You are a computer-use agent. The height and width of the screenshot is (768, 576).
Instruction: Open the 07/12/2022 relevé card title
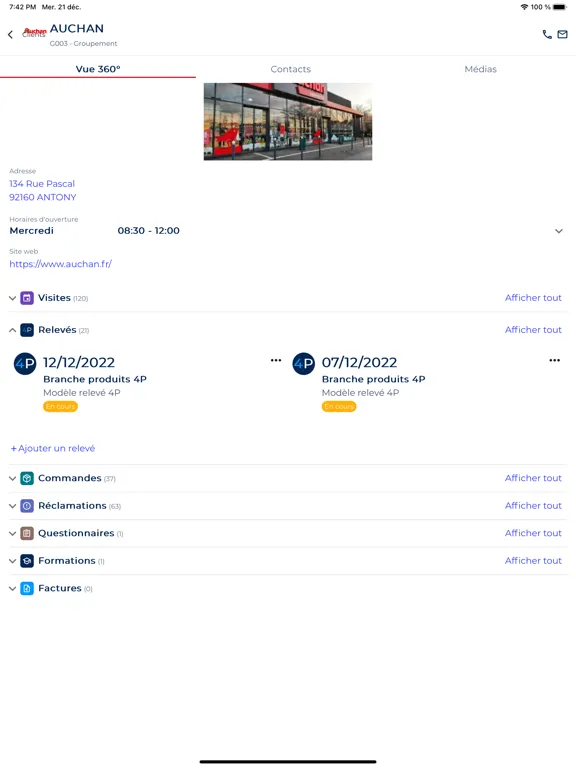tap(360, 362)
